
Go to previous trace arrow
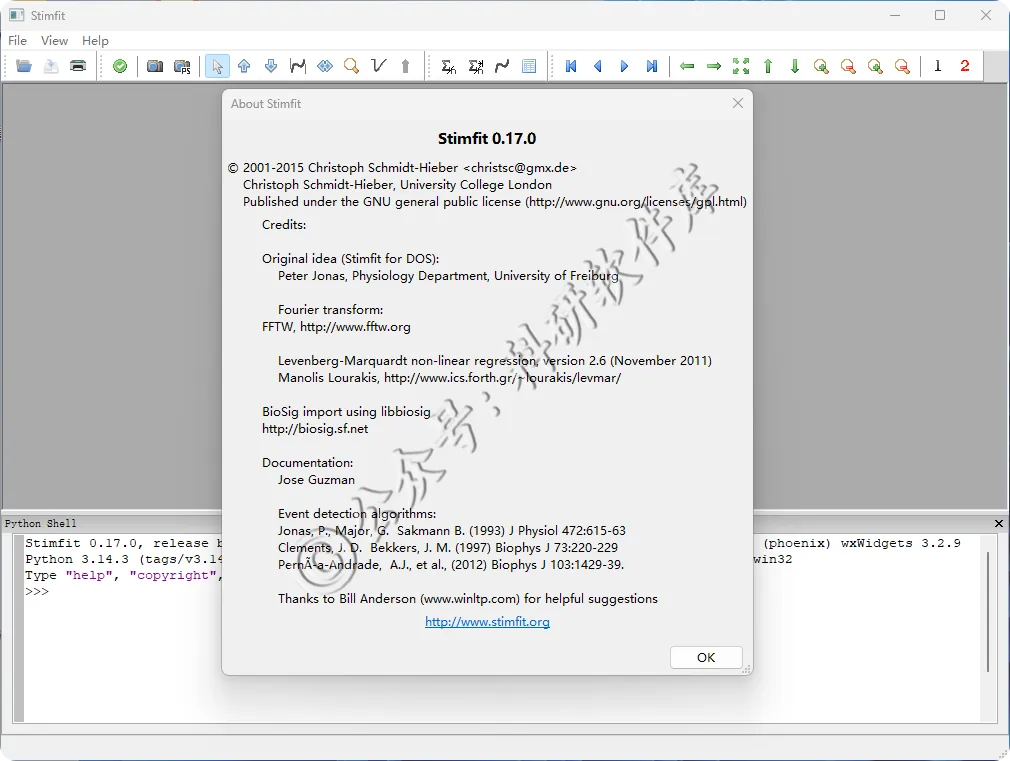(x=598, y=66)
